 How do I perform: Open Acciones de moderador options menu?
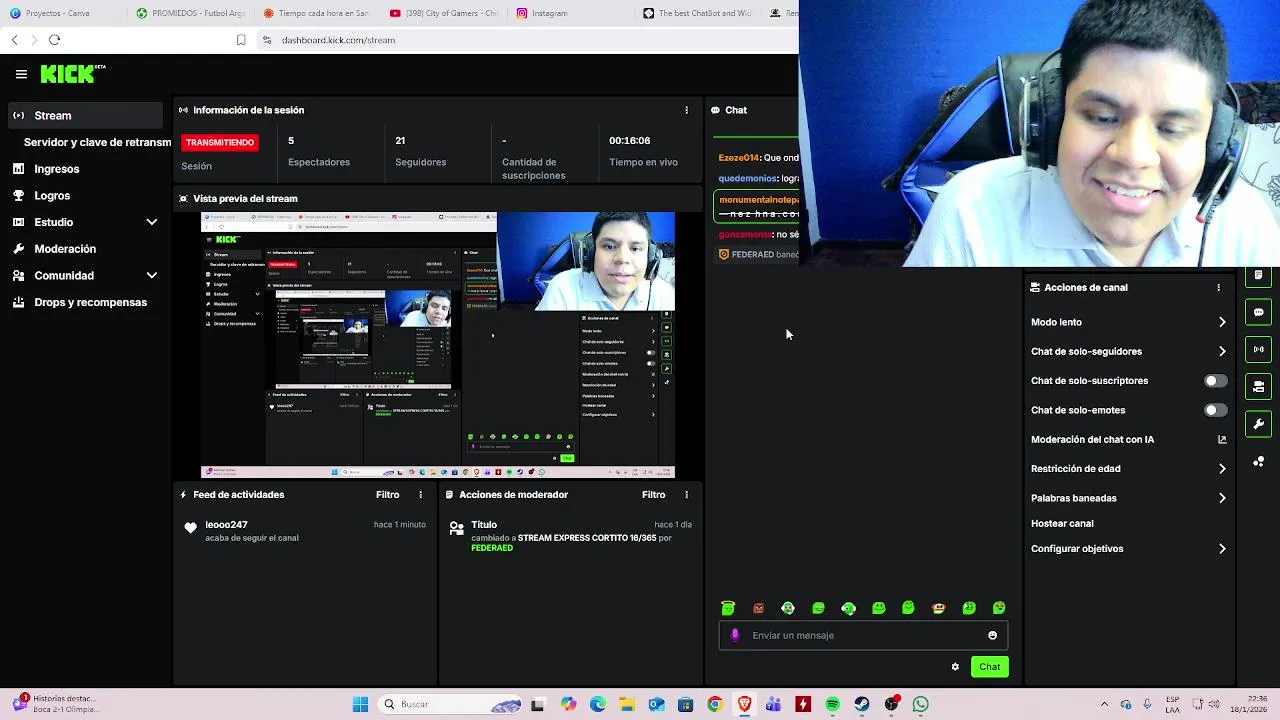pyautogui.click(x=686, y=495)
